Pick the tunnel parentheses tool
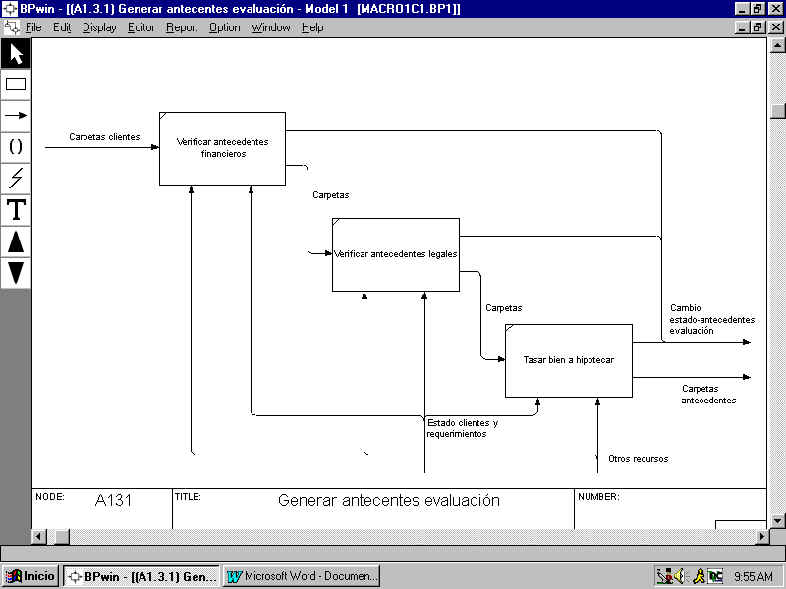 tap(16, 146)
